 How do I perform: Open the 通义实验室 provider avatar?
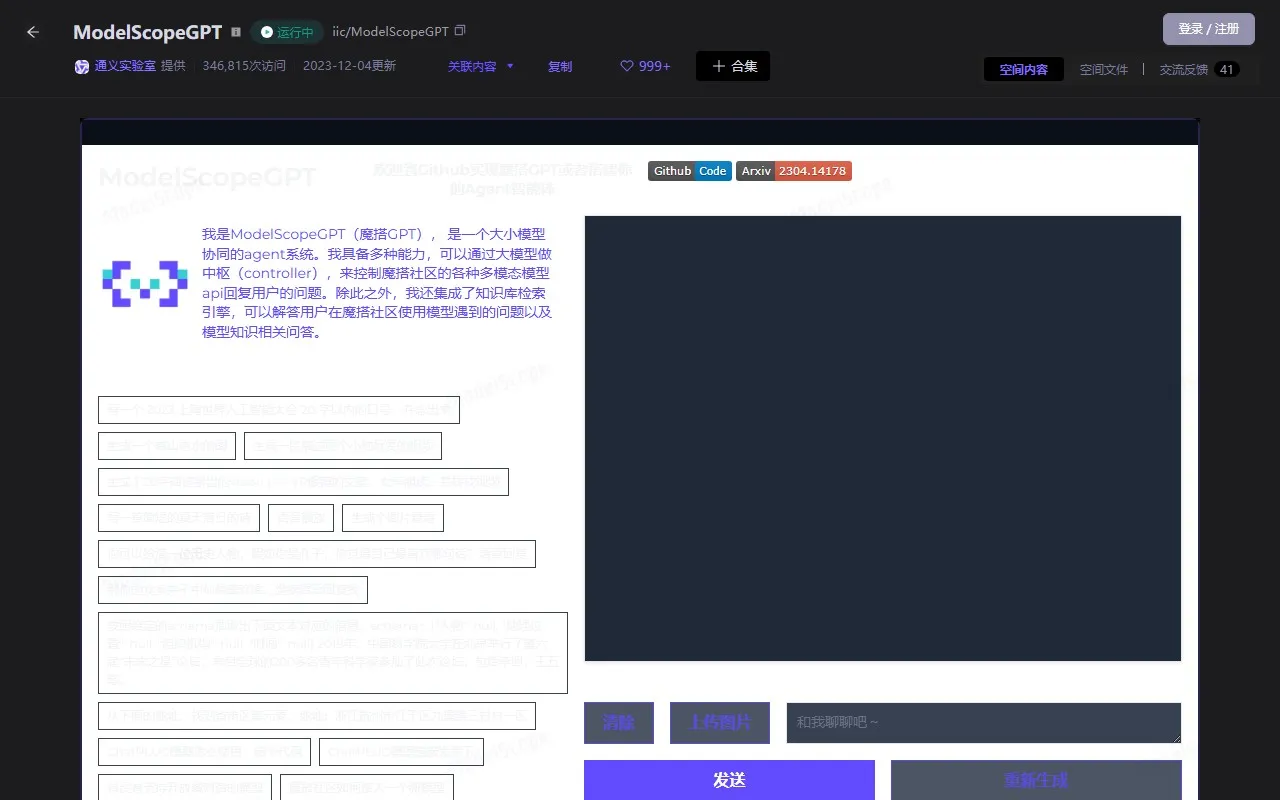(81, 67)
